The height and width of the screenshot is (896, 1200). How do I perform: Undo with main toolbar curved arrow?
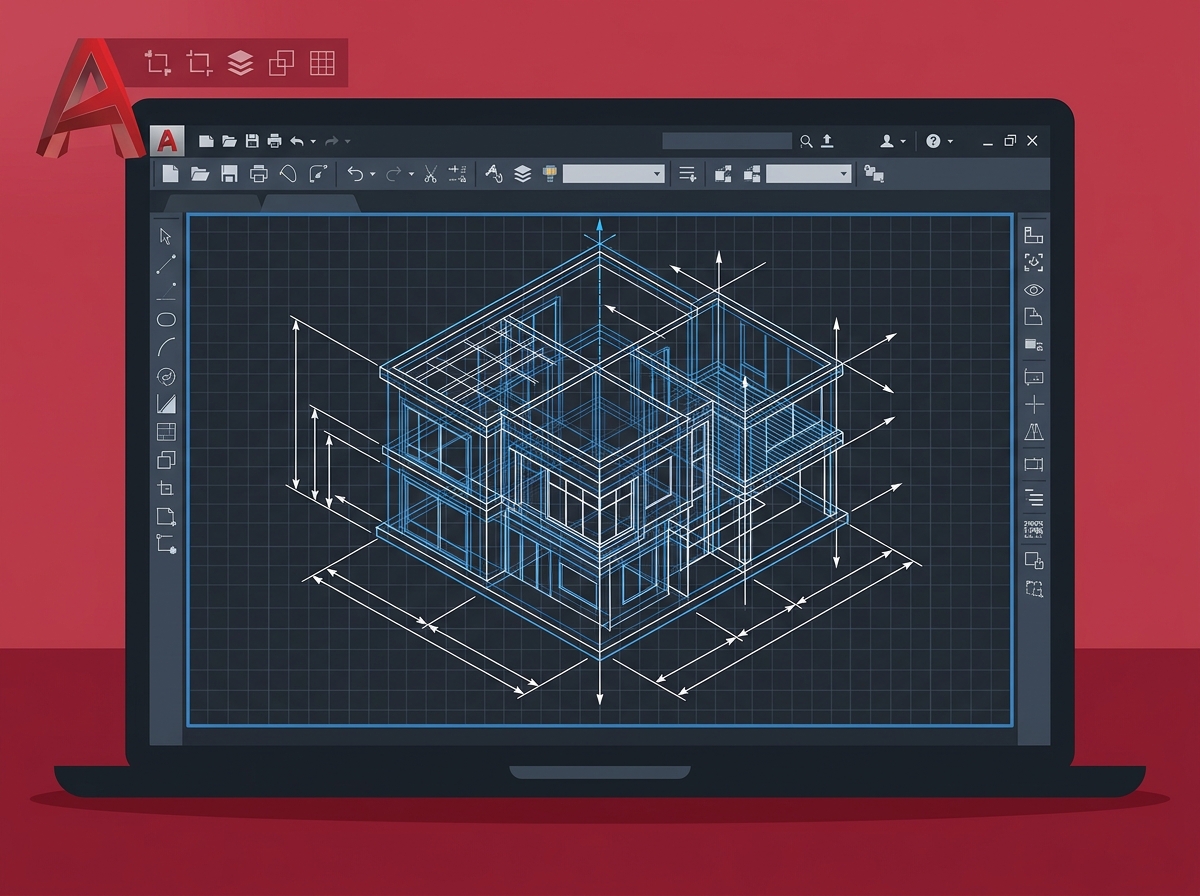[355, 174]
